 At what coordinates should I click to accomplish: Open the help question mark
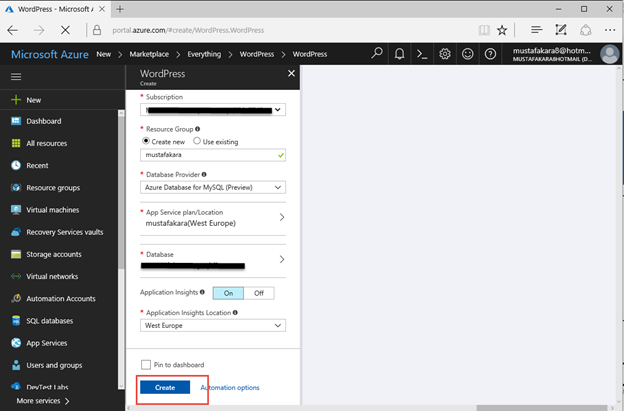[490, 54]
